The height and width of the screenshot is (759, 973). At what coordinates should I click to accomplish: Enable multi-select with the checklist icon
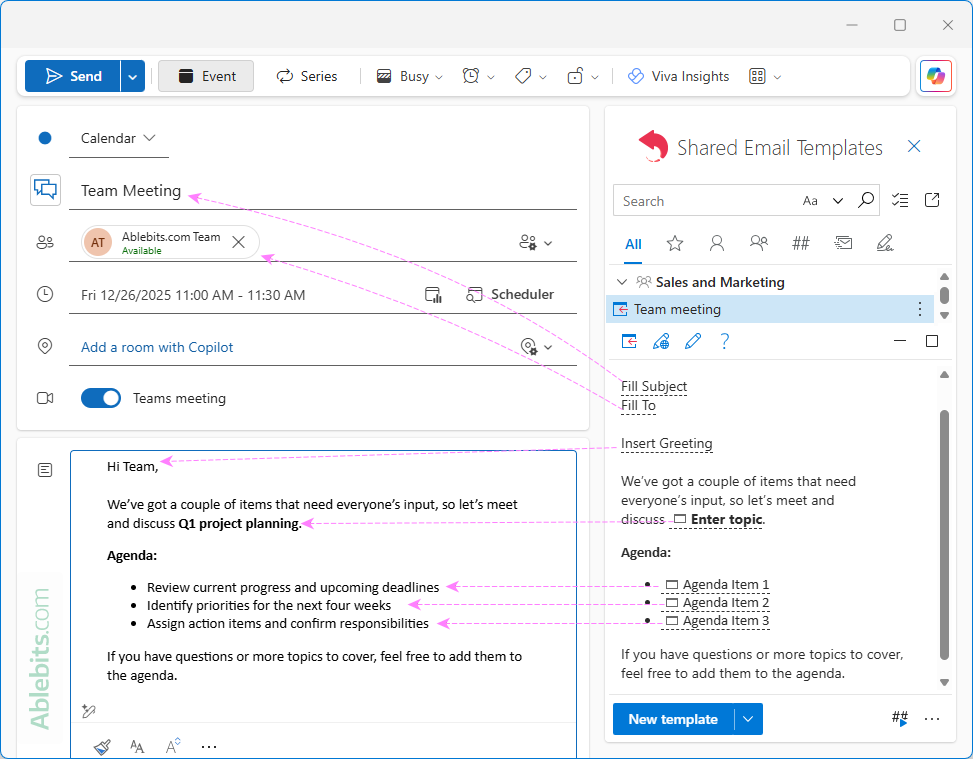pyautogui.click(x=899, y=200)
